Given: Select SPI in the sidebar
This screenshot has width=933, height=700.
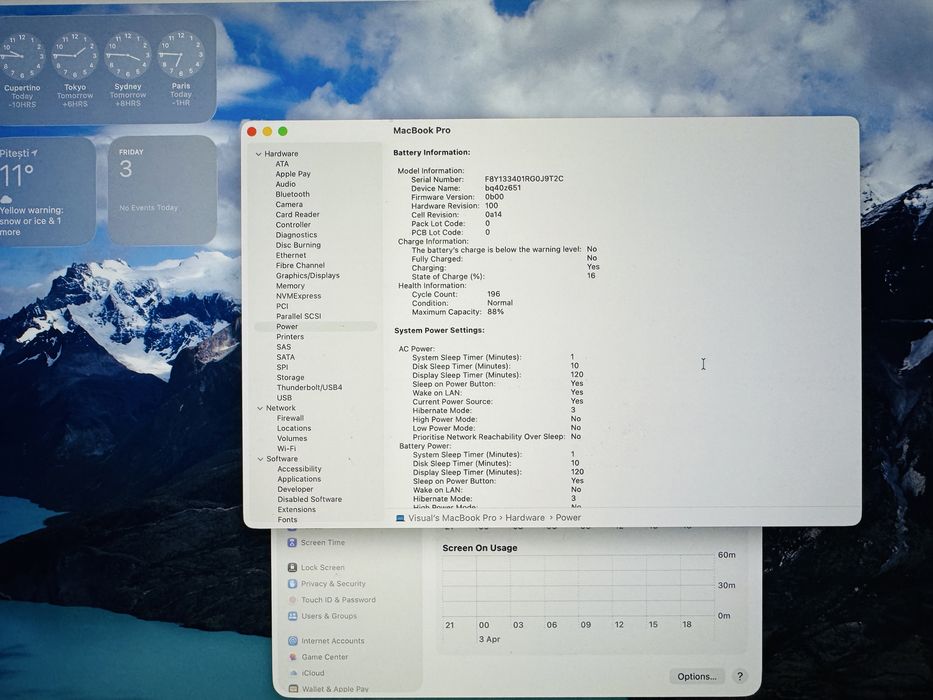Looking at the screenshot, I should 283,367.
